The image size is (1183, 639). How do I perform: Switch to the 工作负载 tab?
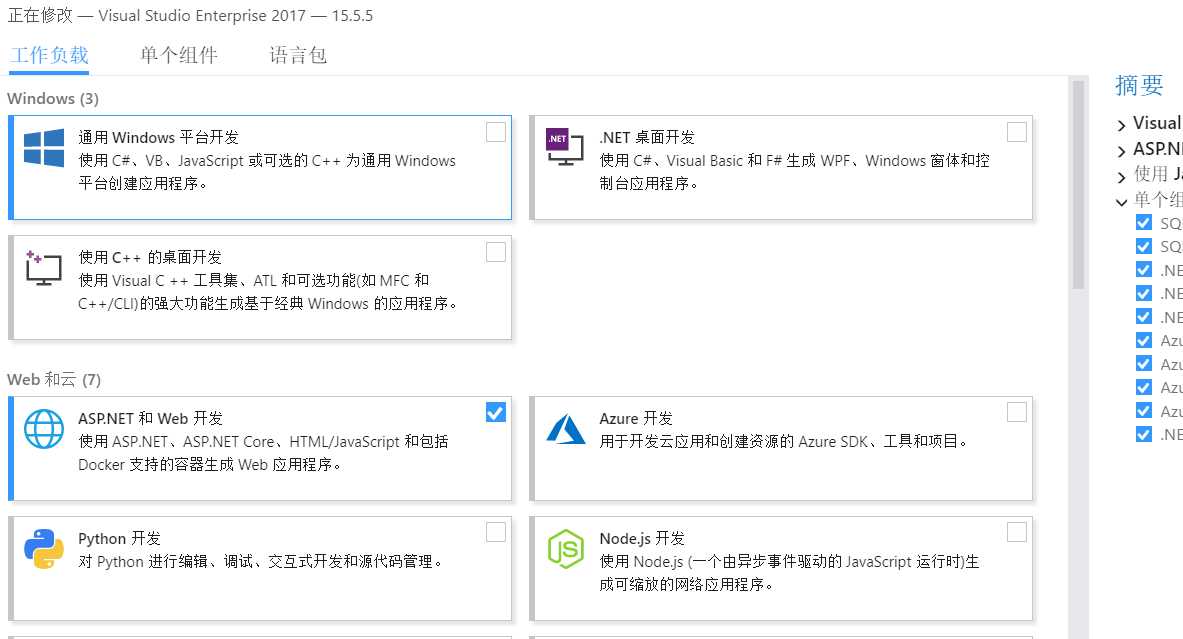click(49, 55)
